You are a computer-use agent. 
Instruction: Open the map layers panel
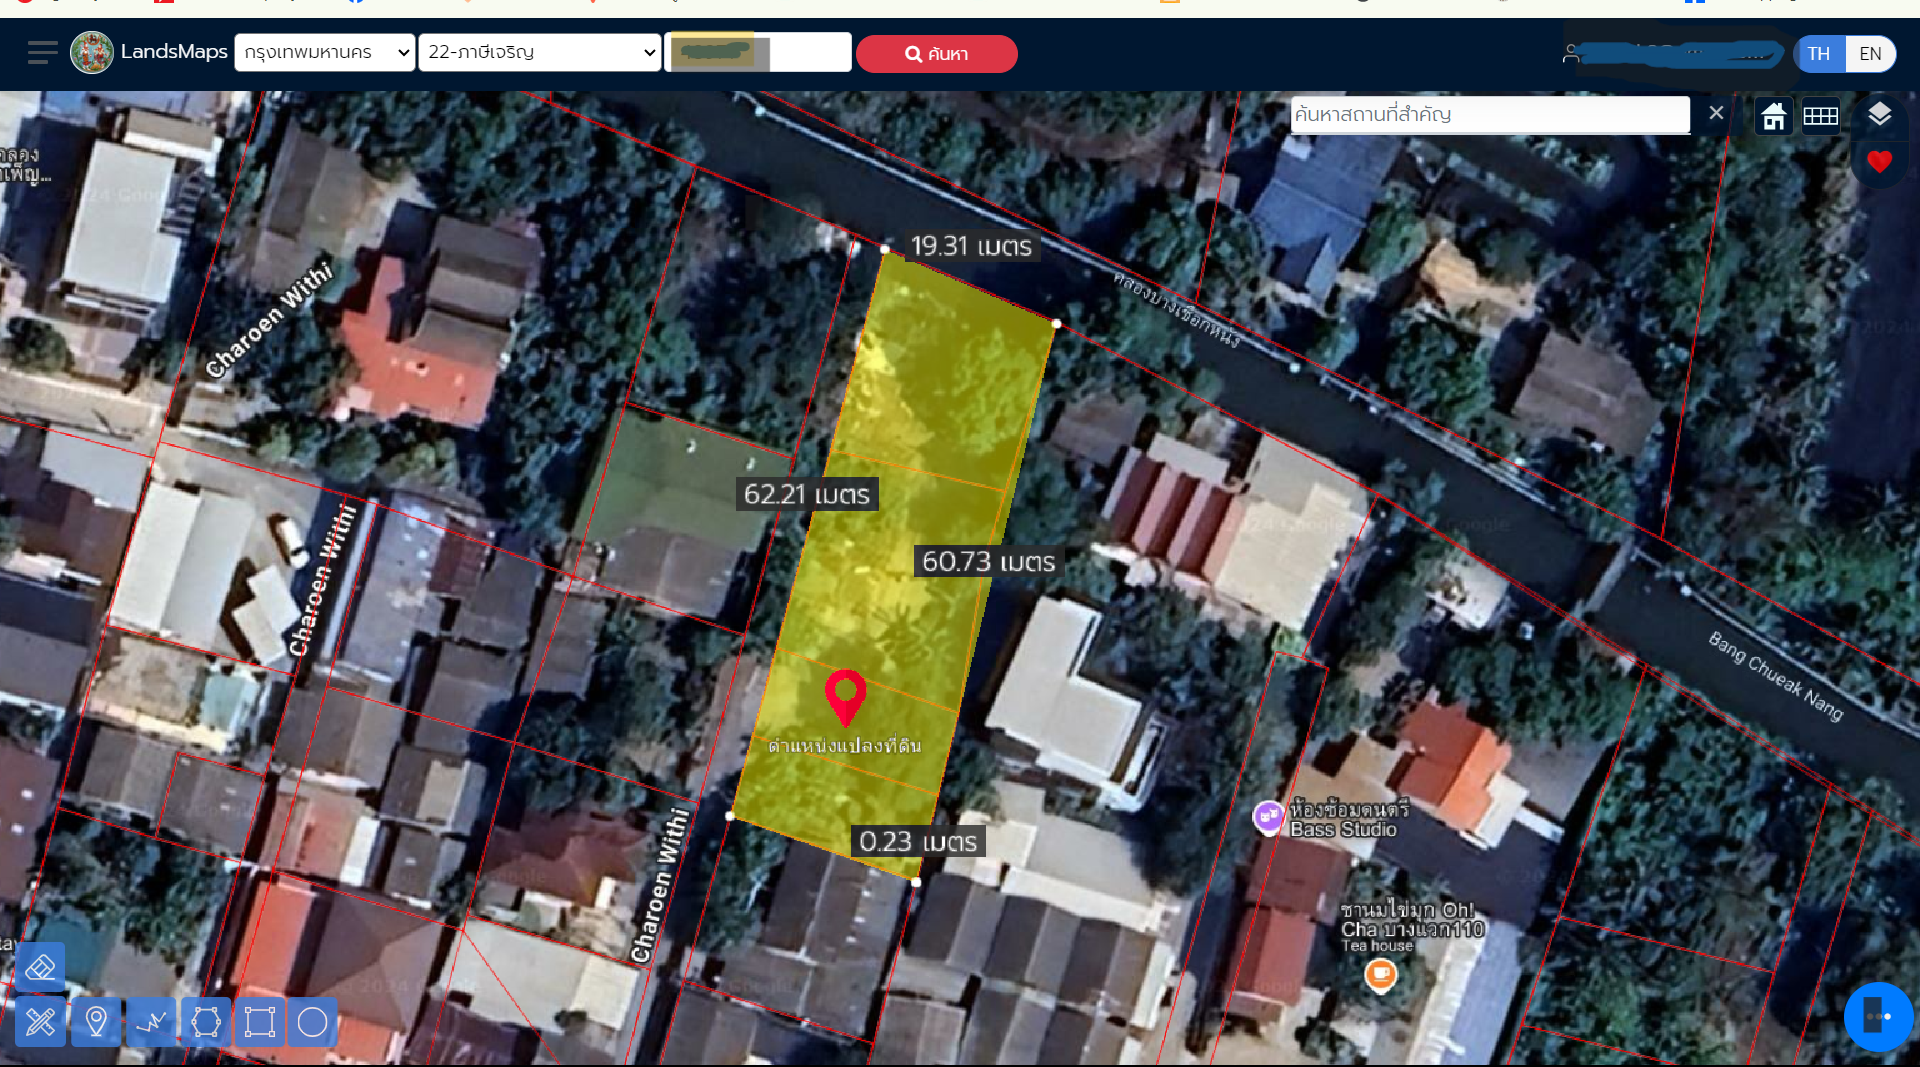click(x=1879, y=115)
